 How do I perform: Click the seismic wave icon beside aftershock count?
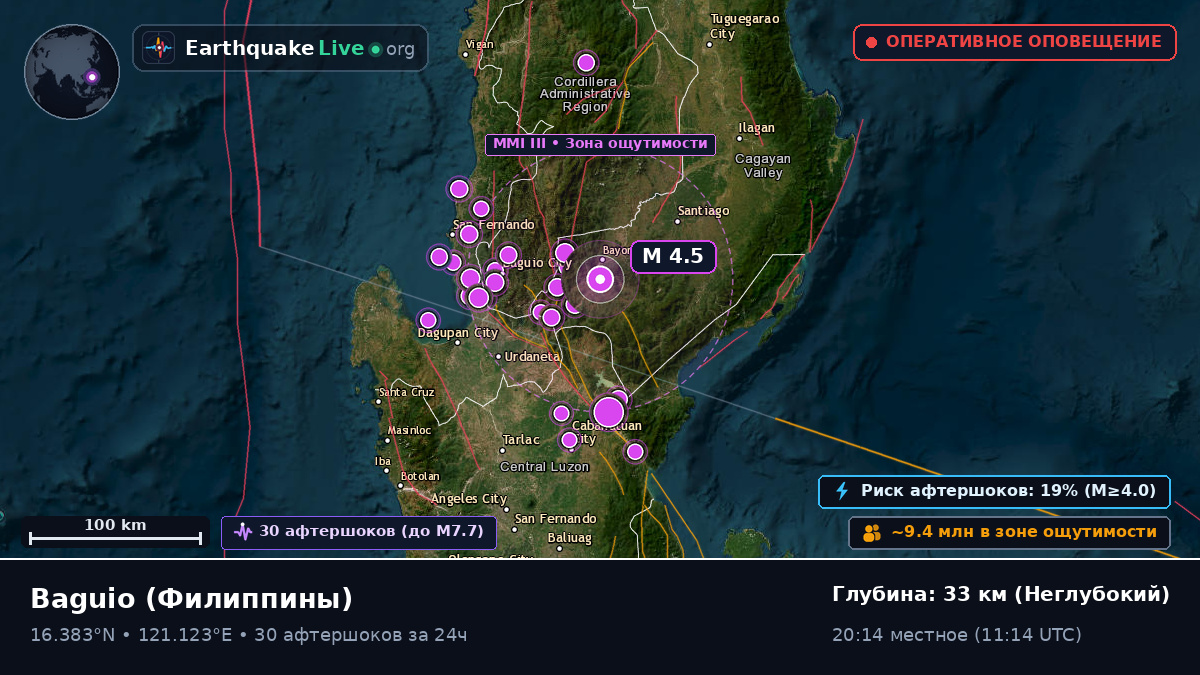pos(243,531)
